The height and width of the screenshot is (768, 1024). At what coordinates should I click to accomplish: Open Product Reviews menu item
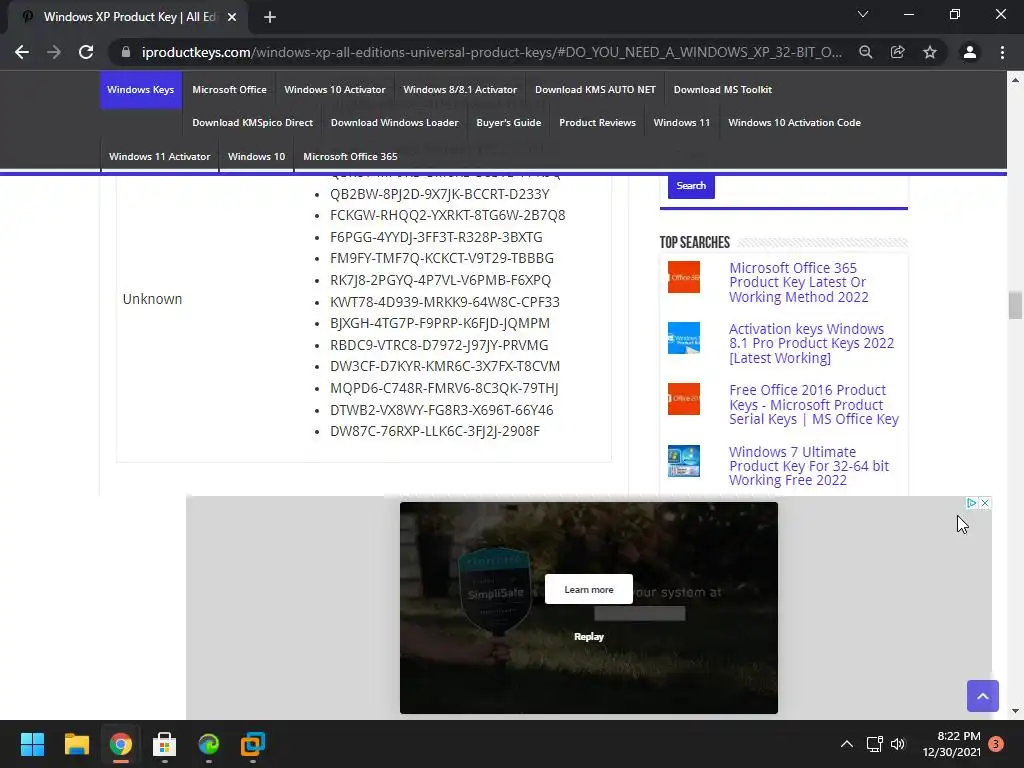point(597,123)
